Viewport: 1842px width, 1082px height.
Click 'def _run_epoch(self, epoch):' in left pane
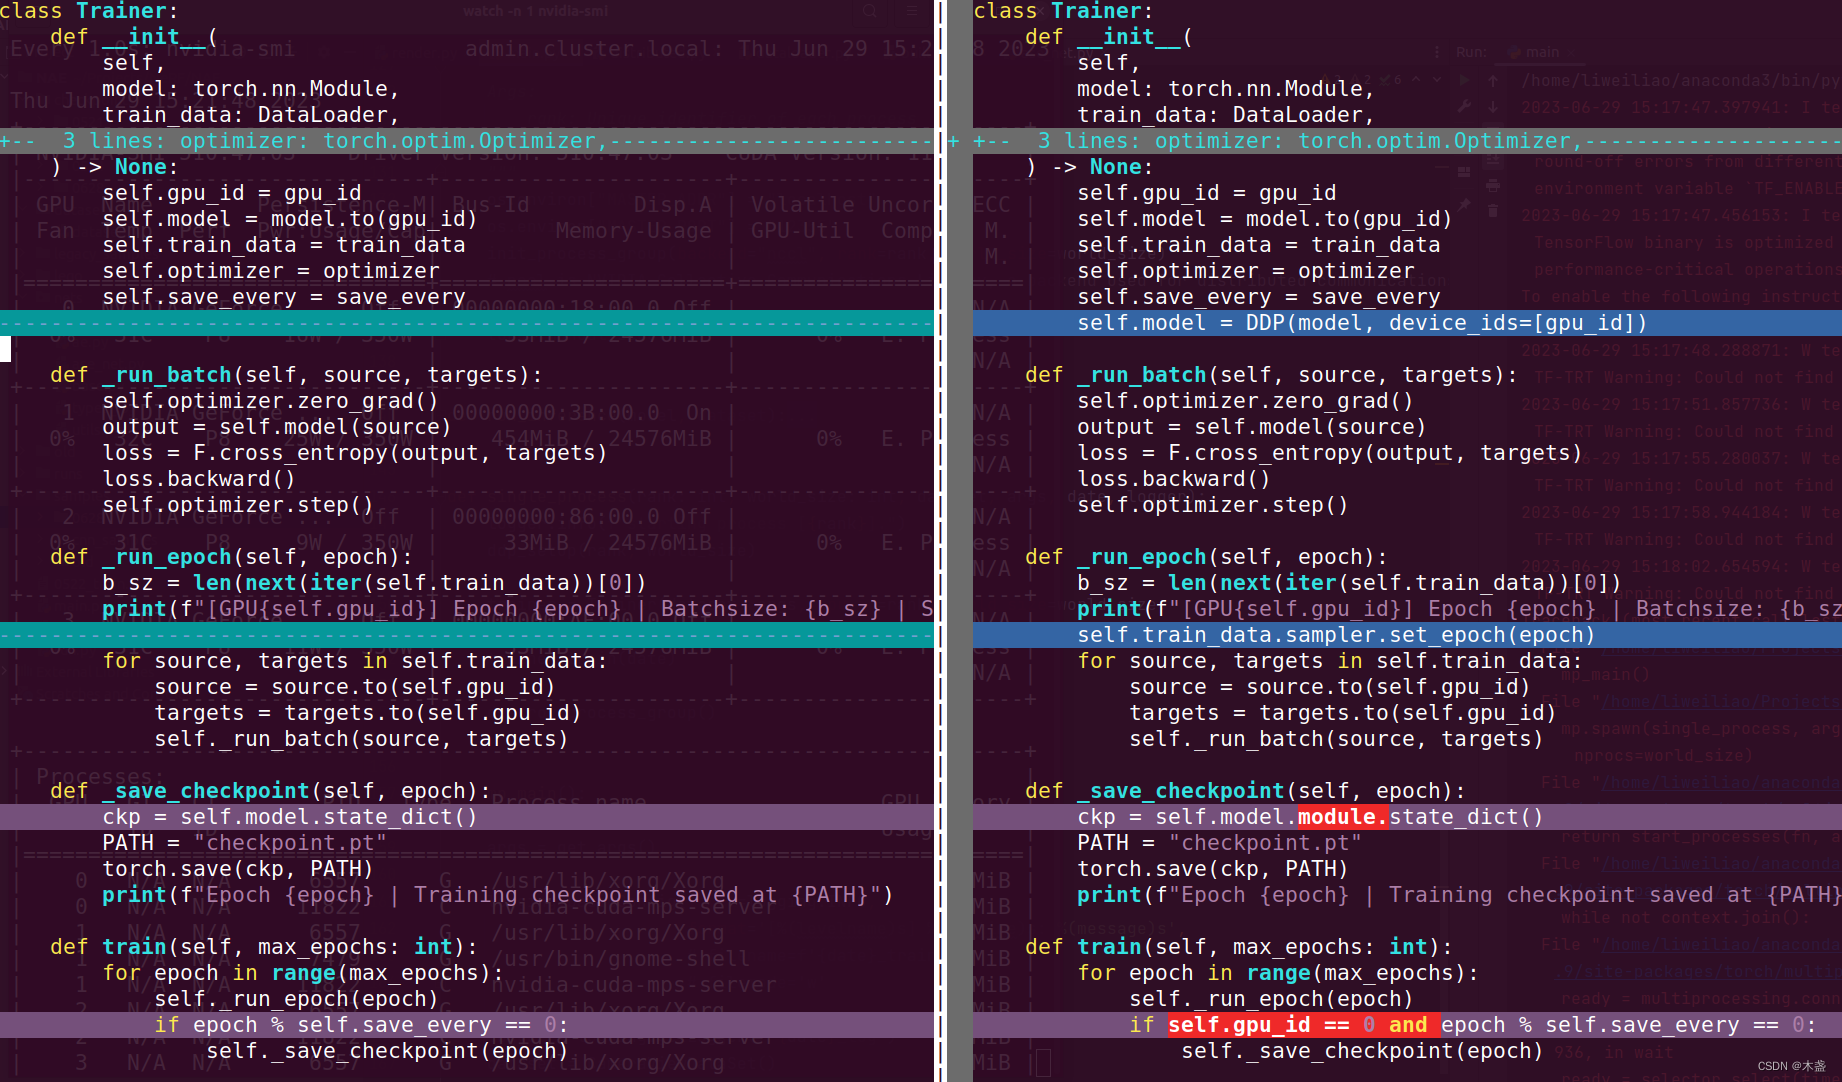tap(232, 557)
